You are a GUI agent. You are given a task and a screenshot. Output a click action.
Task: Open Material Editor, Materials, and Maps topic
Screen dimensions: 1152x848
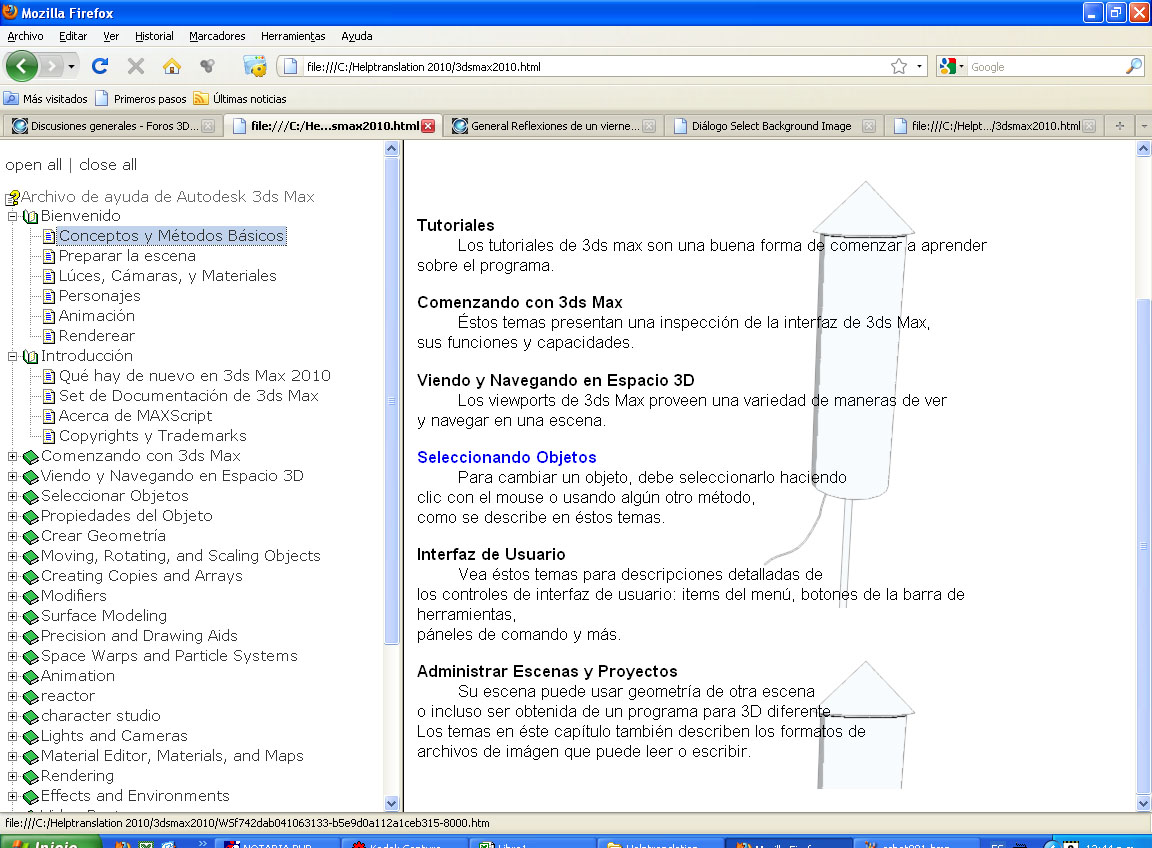tap(172, 755)
